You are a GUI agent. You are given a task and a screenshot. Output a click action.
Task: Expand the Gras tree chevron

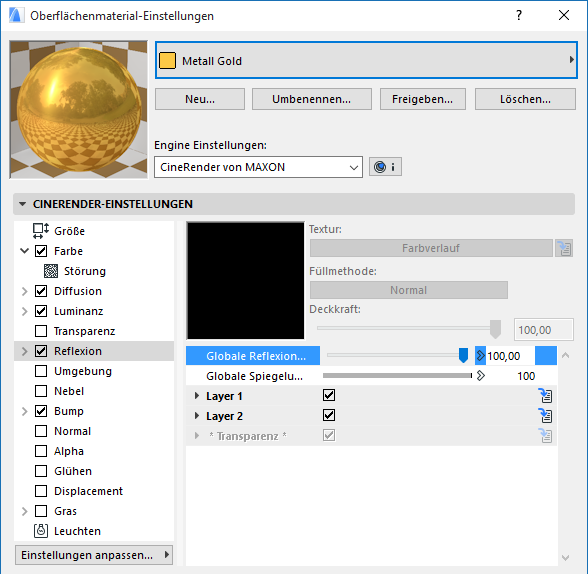[24, 511]
